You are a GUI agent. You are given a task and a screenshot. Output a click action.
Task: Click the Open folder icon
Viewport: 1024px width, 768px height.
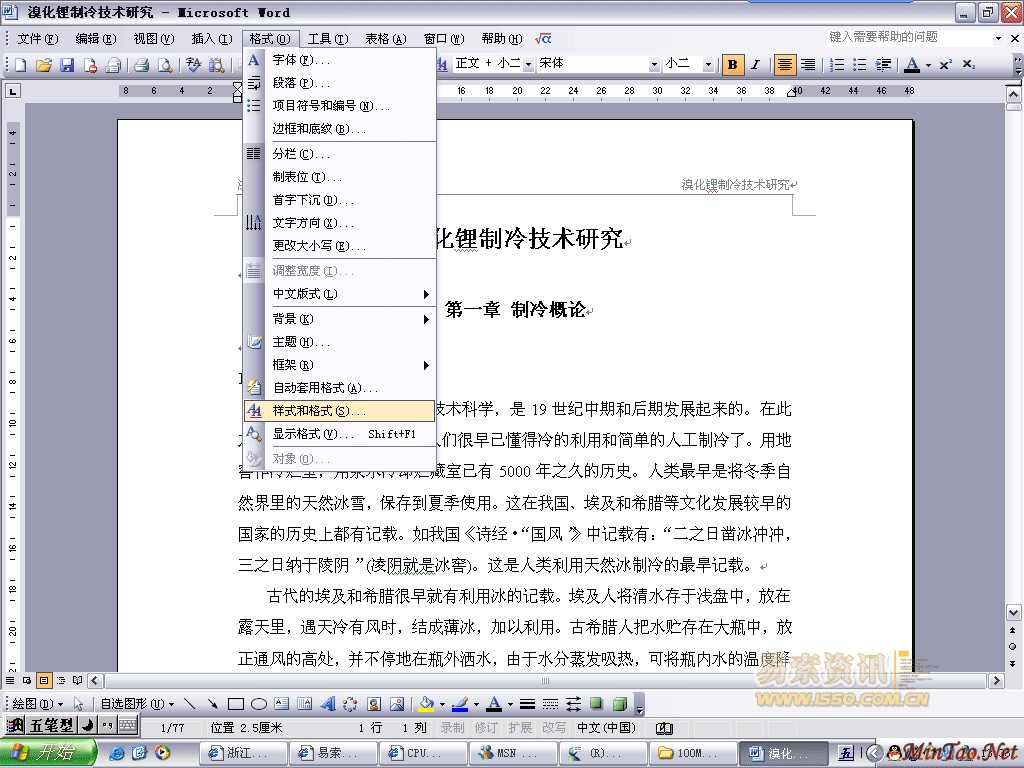(44, 65)
